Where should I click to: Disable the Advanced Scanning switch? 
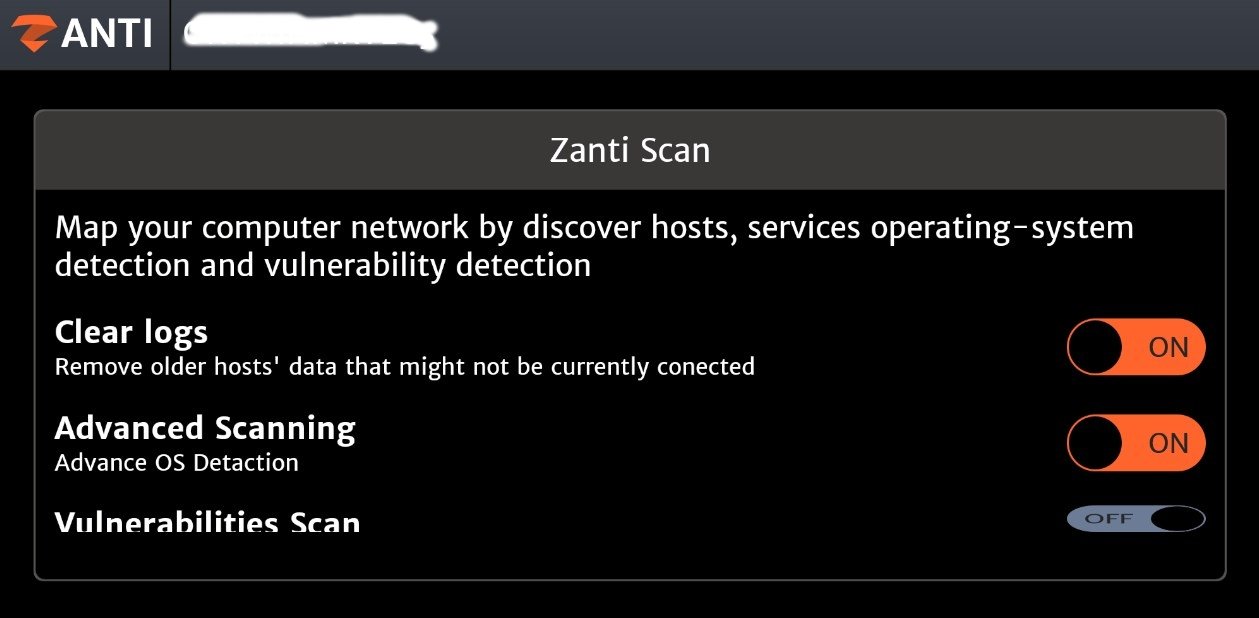click(1136, 443)
